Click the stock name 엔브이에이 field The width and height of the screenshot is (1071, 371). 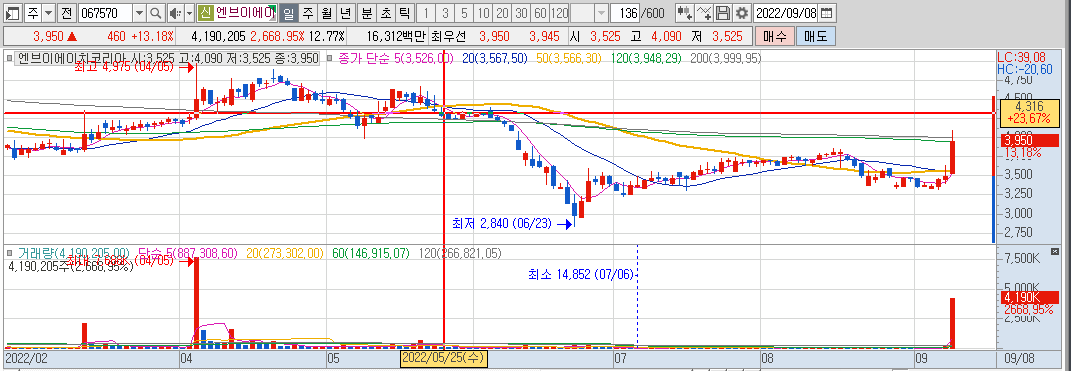(245, 12)
